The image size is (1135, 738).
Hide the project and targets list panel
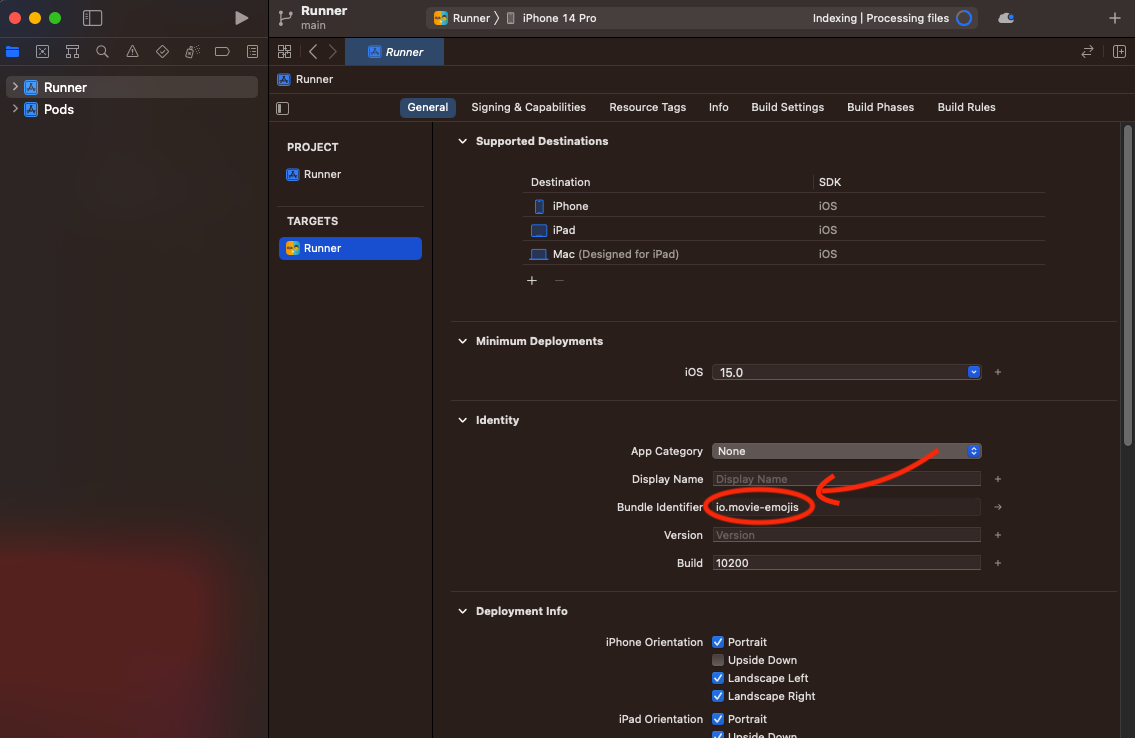282,109
